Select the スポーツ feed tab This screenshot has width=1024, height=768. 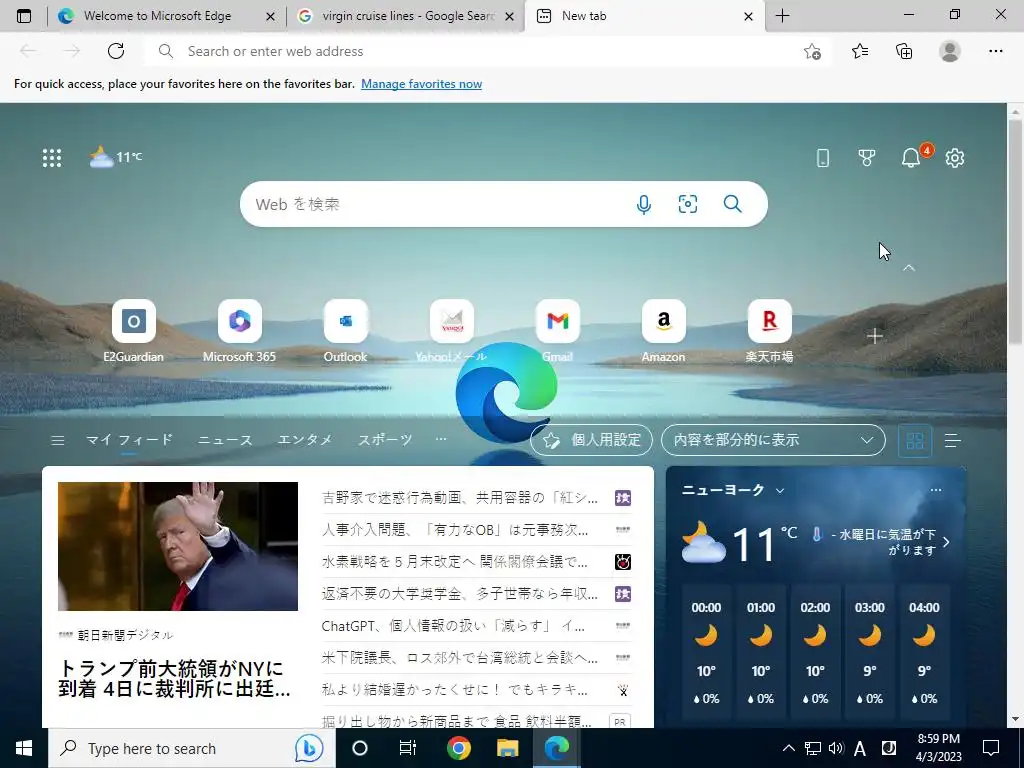(x=385, y=440)
